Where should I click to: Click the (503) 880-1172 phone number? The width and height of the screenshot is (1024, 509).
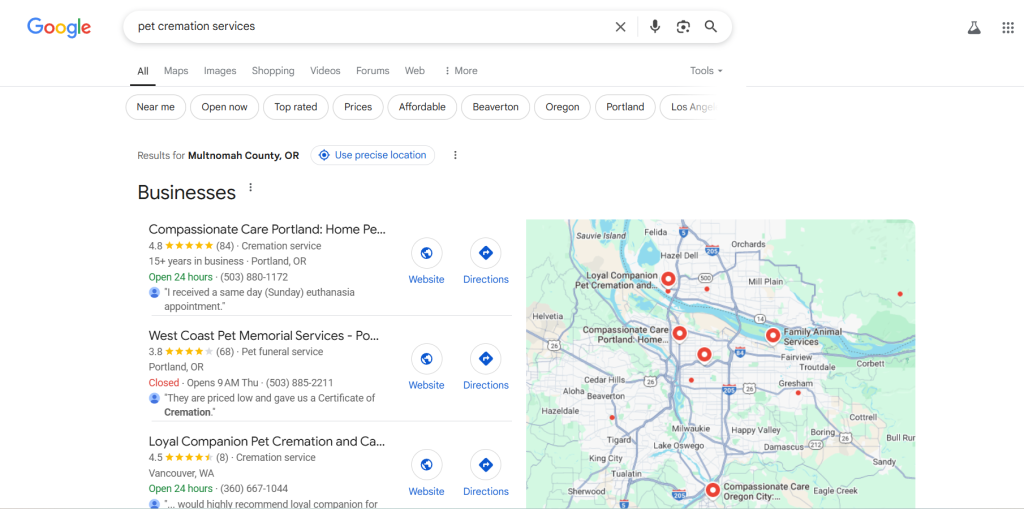coord(254,277)
